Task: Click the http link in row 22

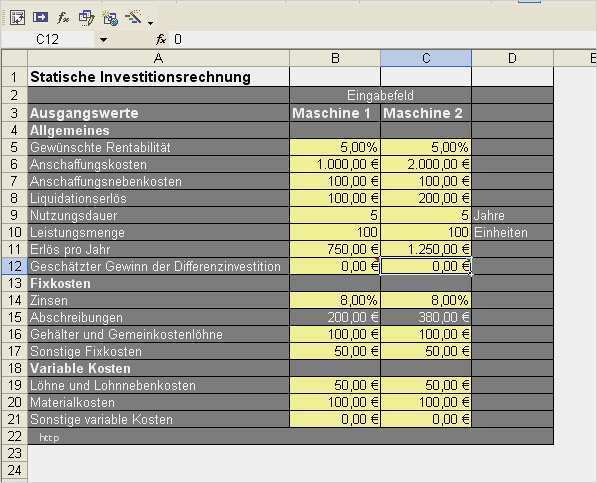Action: tap(49, 438)
